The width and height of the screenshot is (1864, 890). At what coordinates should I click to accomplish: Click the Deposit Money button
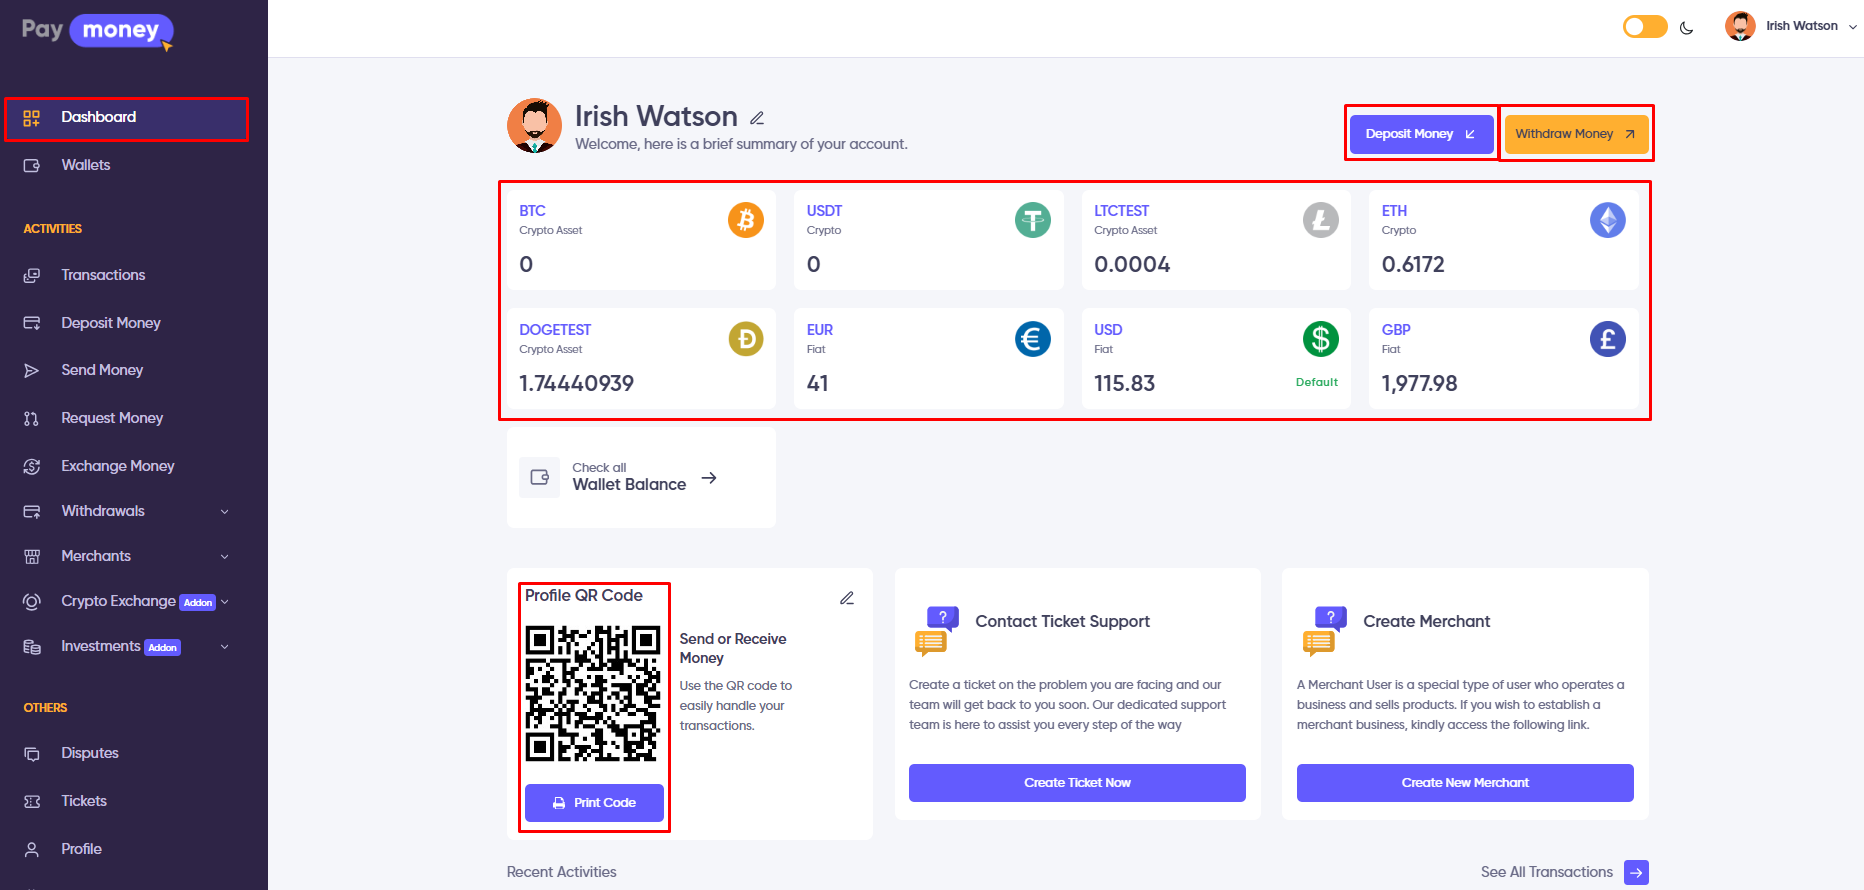pos(1420,134)
